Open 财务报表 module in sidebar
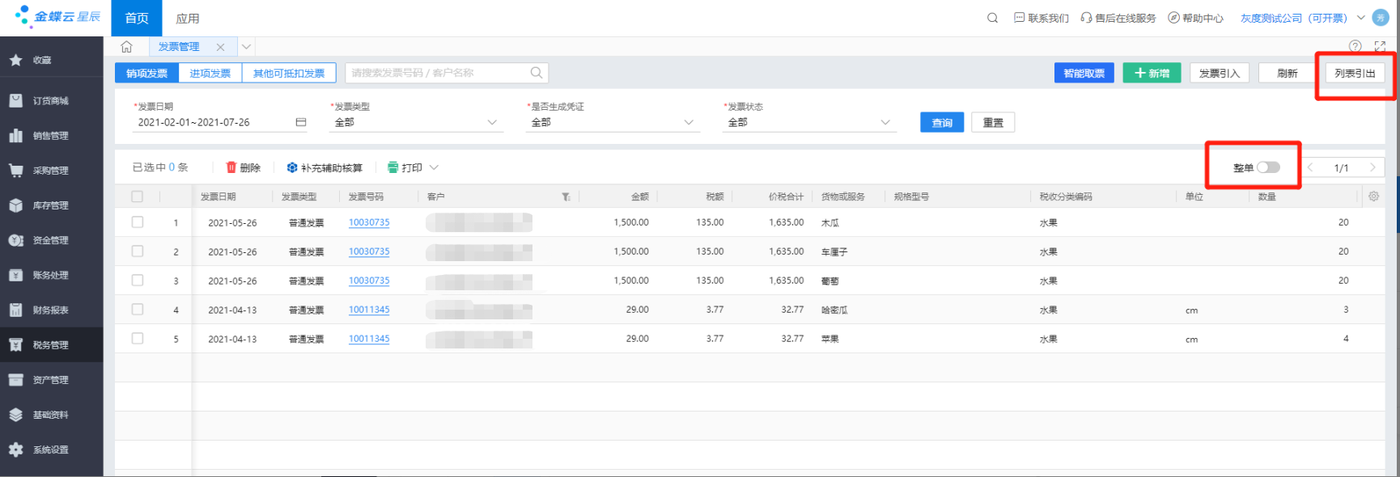This screenshot has width=1400, height=477. (51, 310)
